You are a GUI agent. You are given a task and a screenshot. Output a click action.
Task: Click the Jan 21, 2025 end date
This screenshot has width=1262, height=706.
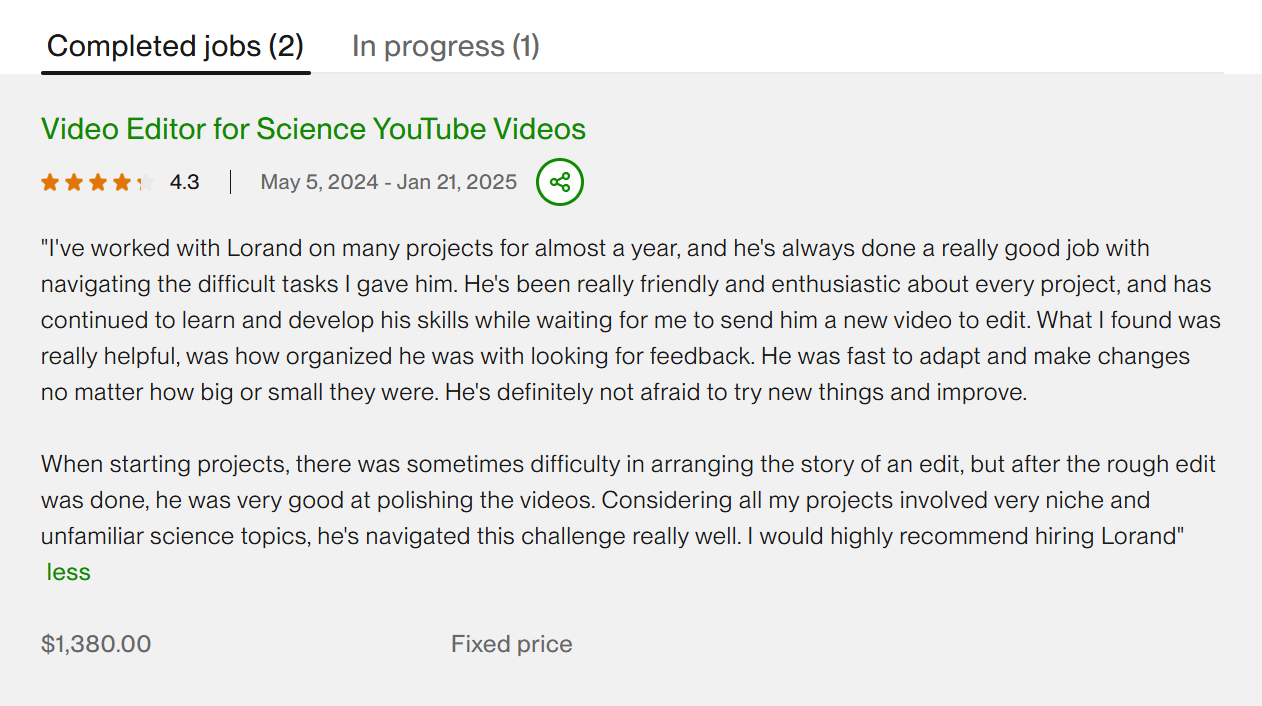coord(457,182)
